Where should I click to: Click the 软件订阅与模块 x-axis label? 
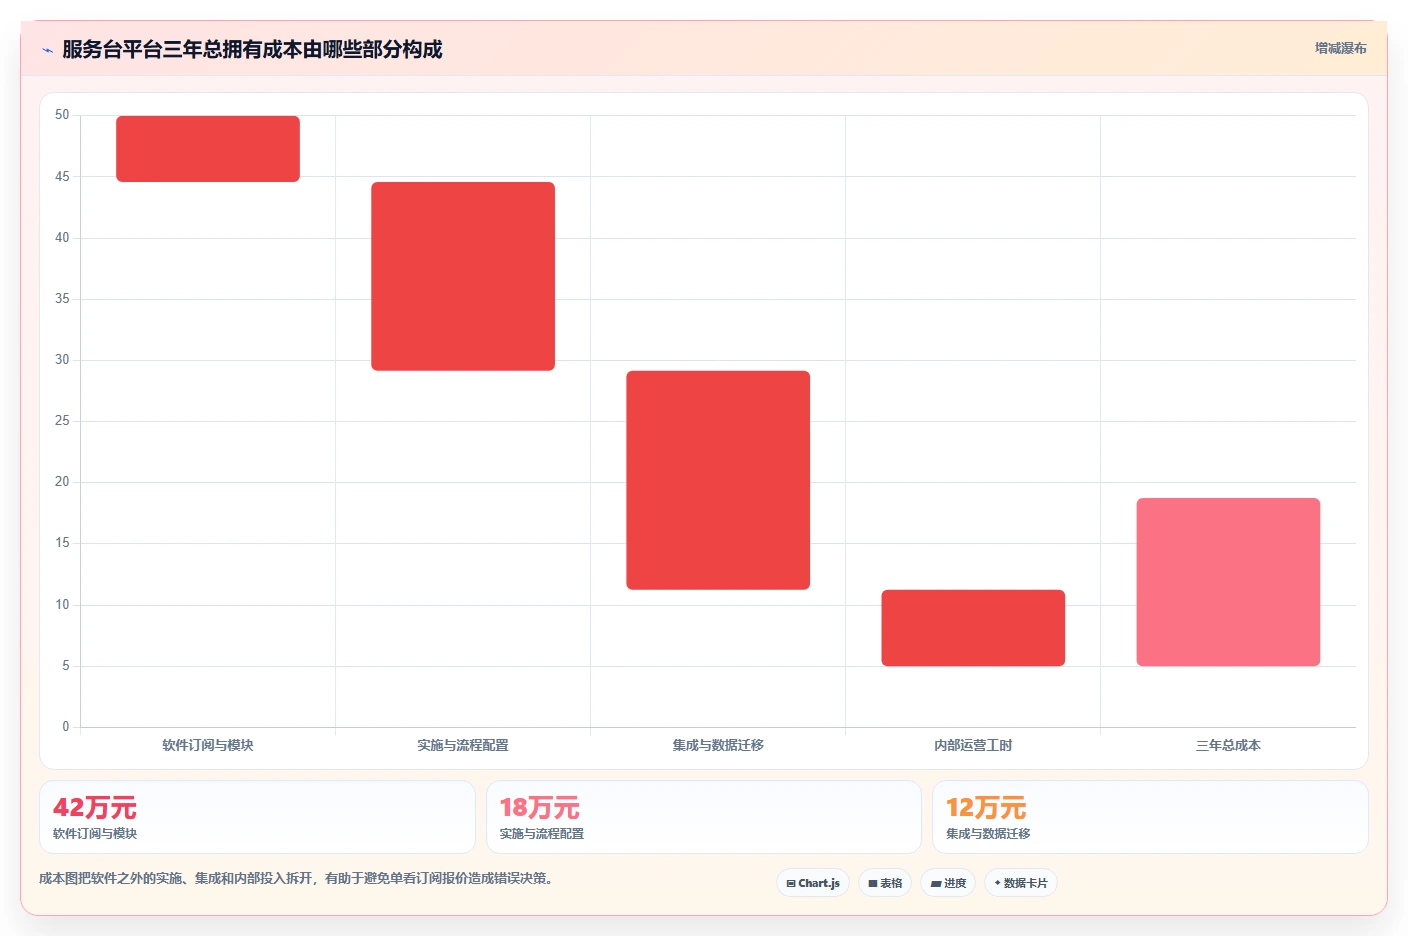coord(208,745)
